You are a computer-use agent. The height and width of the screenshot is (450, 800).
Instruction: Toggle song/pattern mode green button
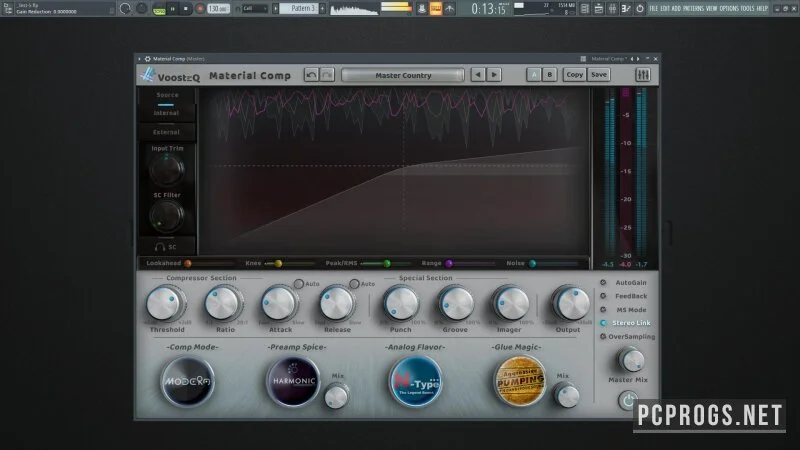point(159,9)
